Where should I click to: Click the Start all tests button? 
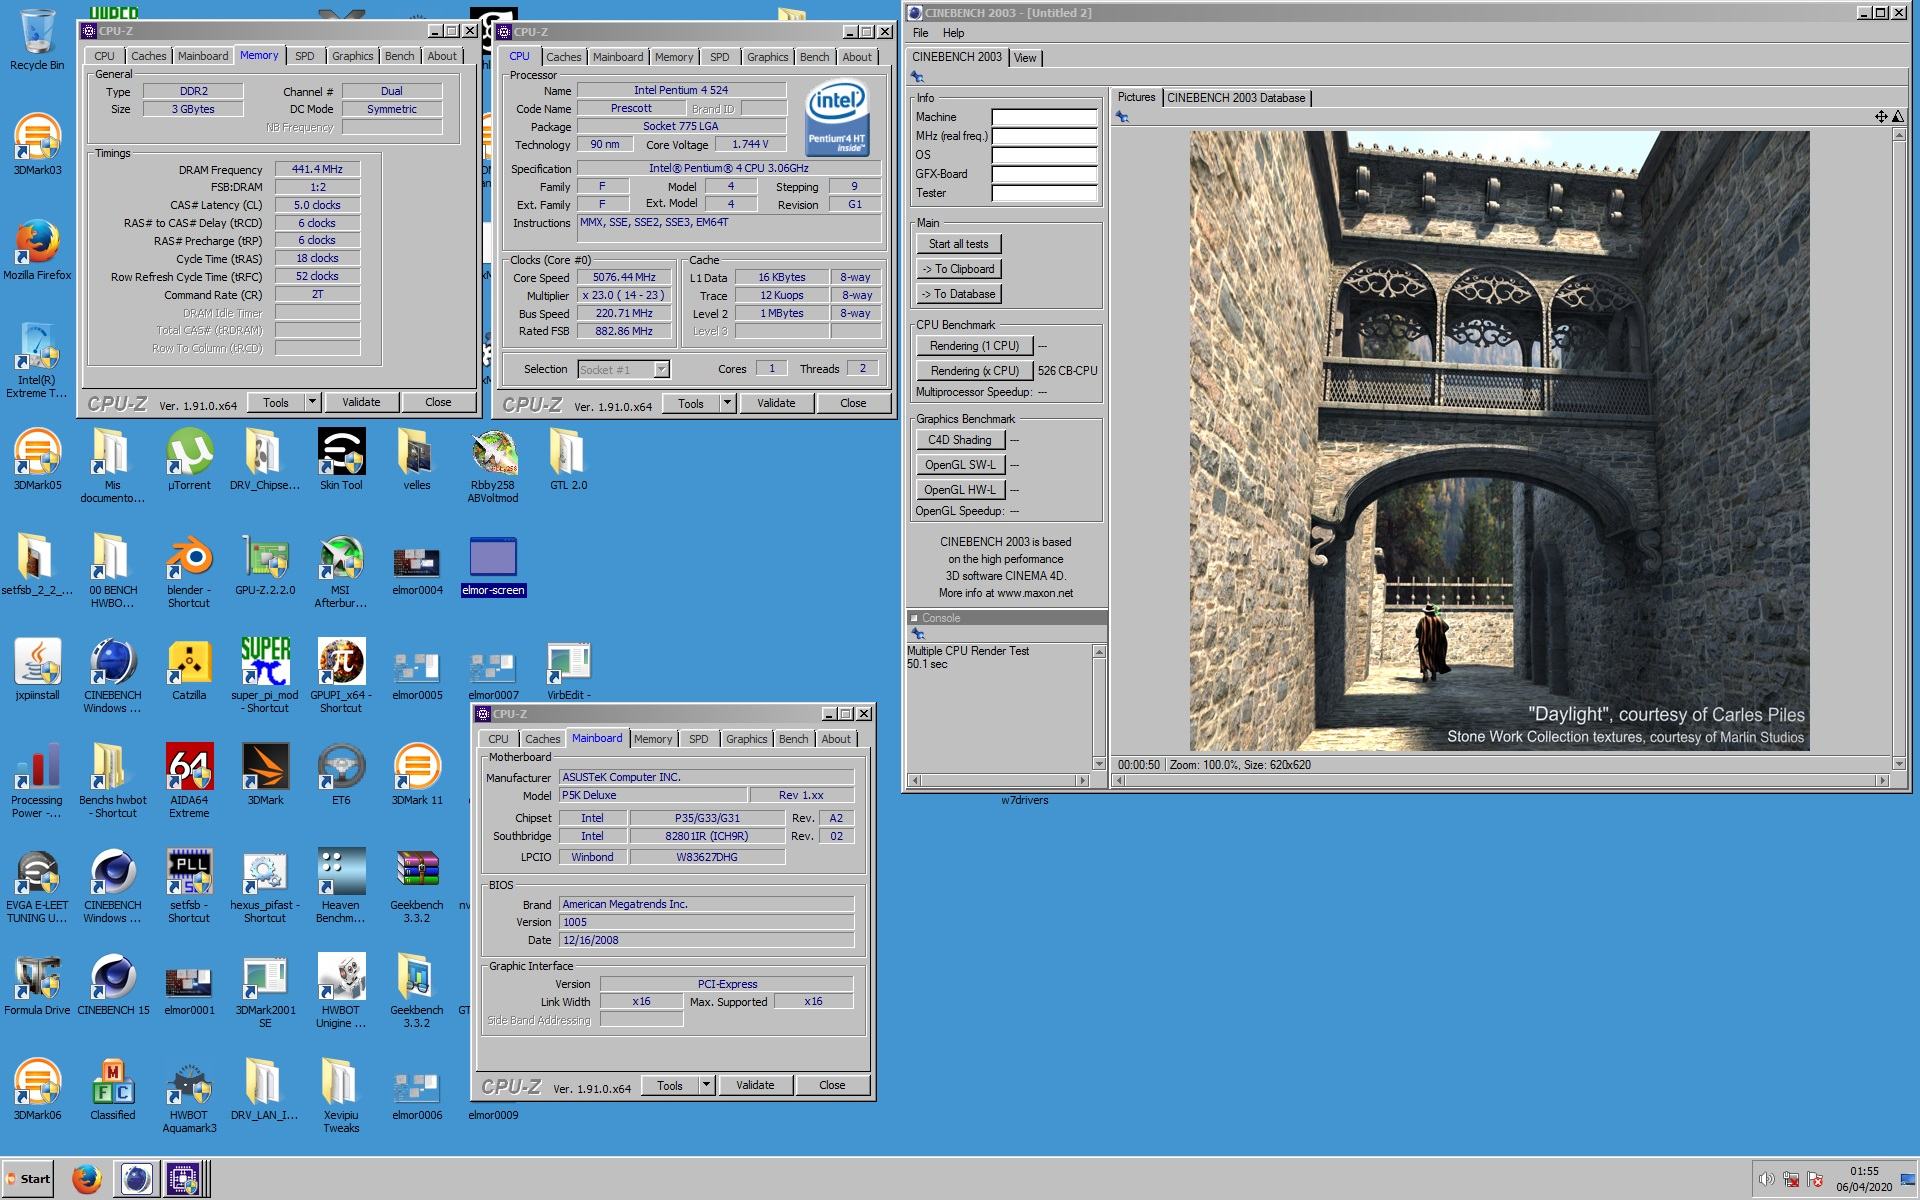(x=958, y=244)
